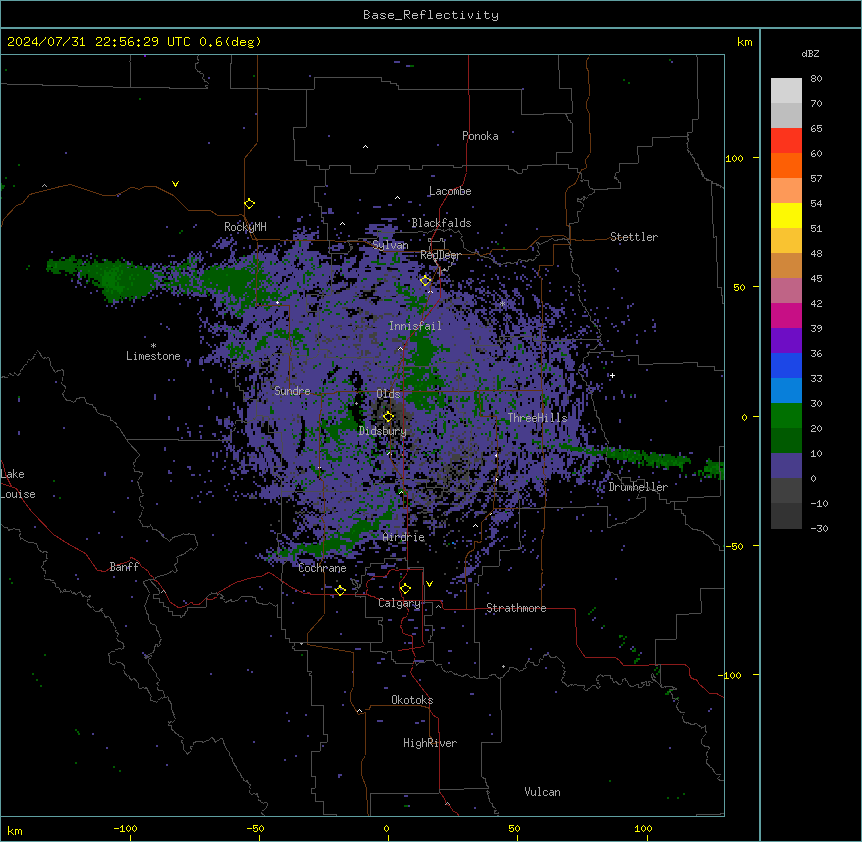Click the km unit label at bottom left
Image resolution: width=862 pixels, height=842 pixels.
[15, 831]
